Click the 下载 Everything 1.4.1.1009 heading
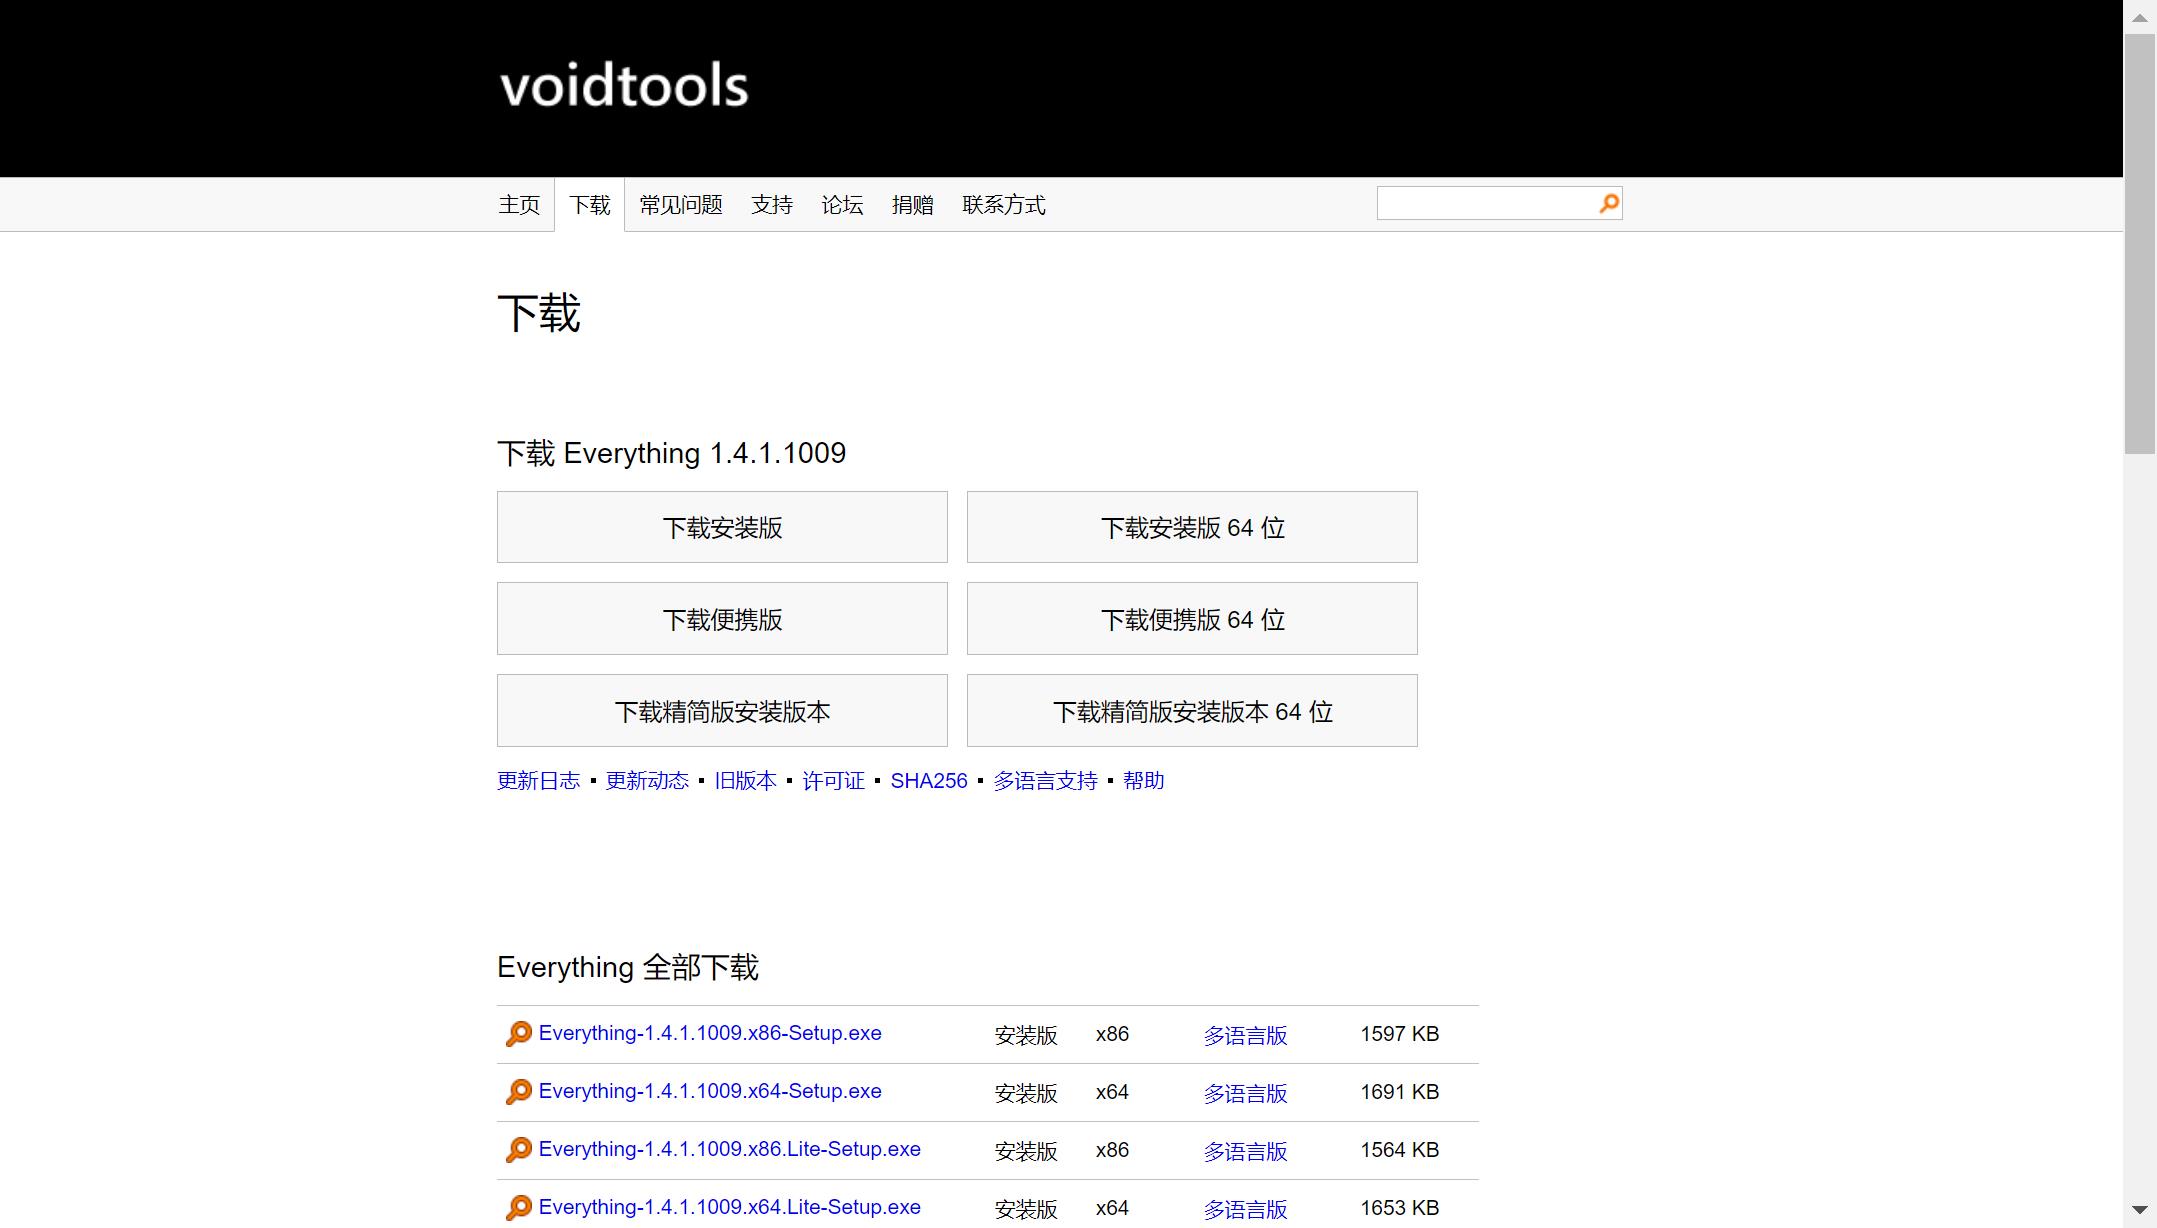This screenshot has width=2157, height=1228. pos(672,454)
